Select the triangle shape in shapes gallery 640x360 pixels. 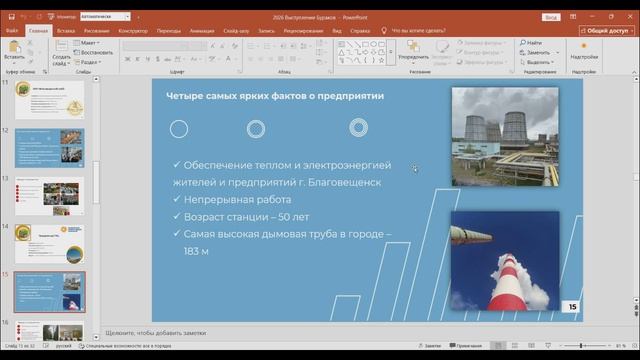[342, 52]
